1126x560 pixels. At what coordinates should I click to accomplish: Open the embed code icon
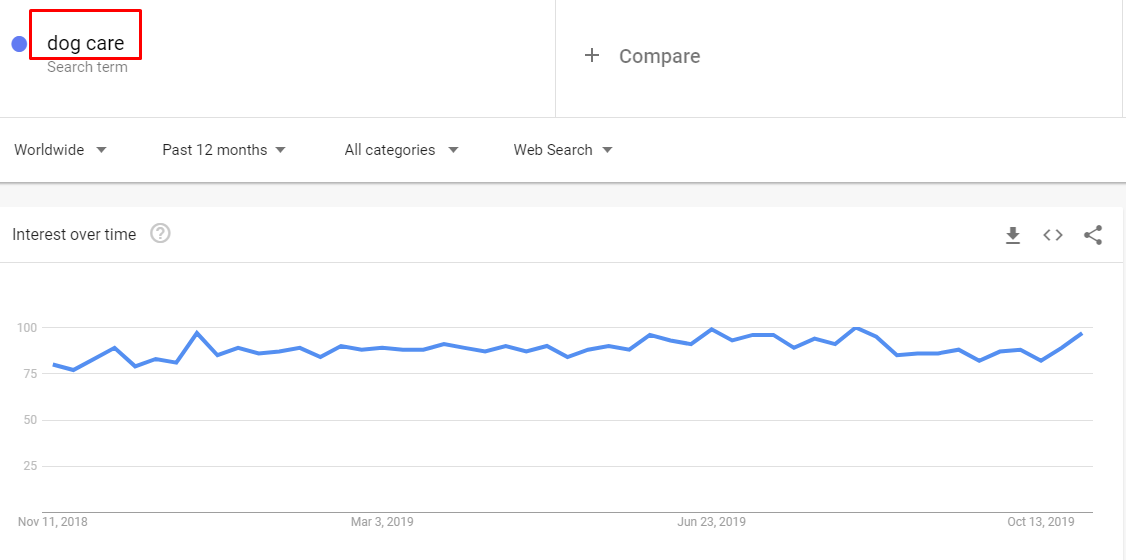[x=1053, y=235]
